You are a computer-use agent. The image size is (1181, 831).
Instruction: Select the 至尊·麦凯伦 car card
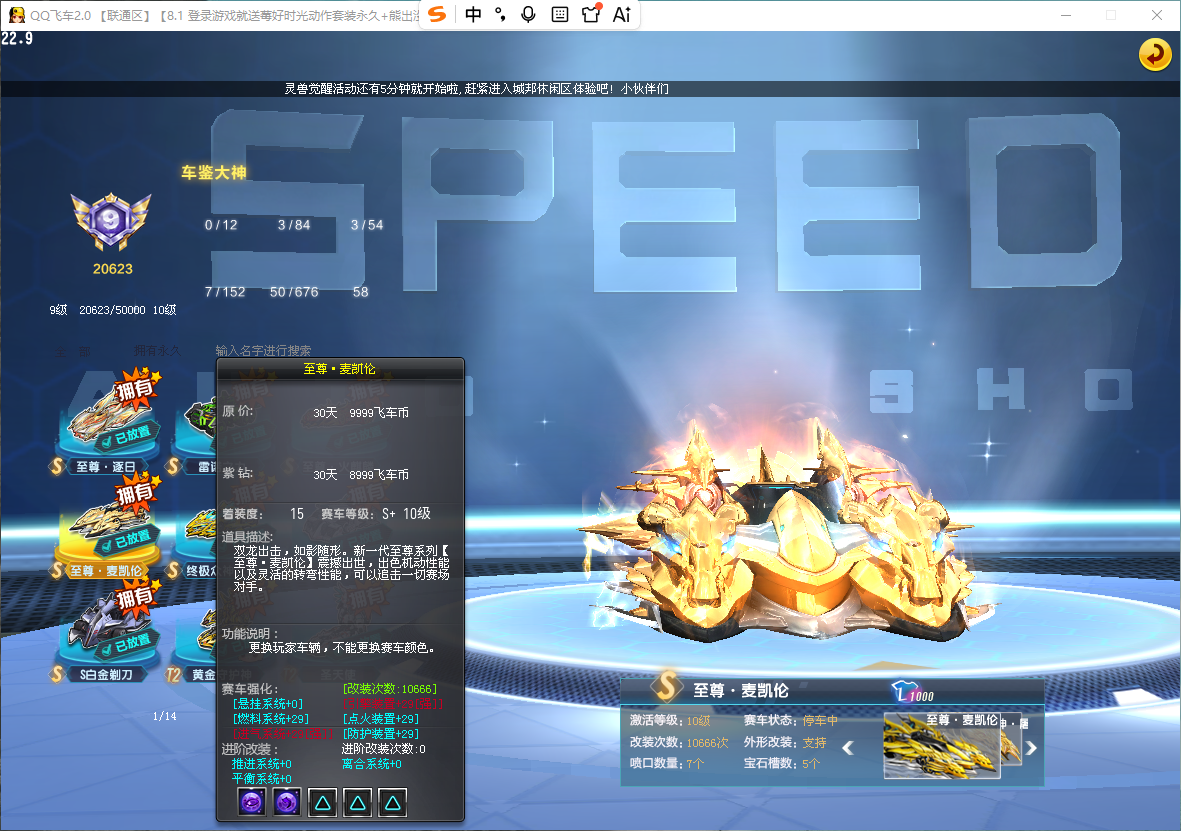point(106,527)
